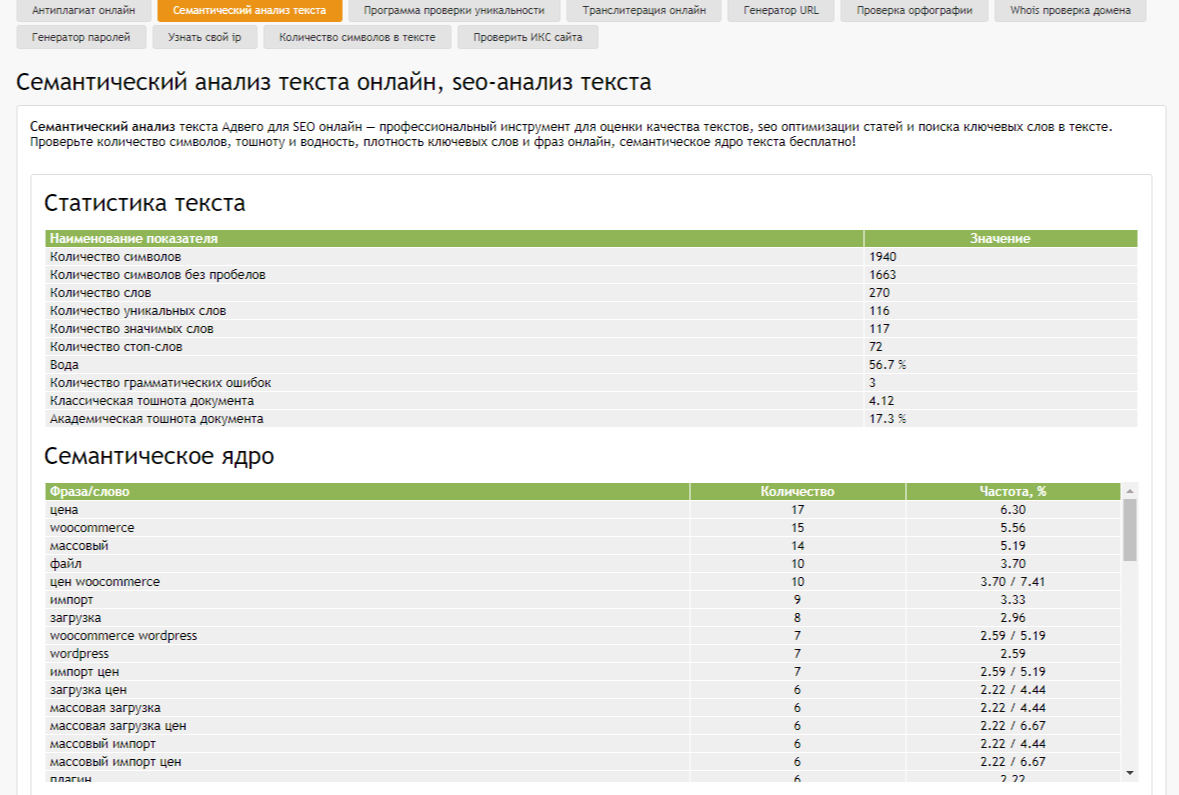The image size is (1179, 795).
Task: Click the массовый импорт цен phrase
Action: [x=116, y=763]
